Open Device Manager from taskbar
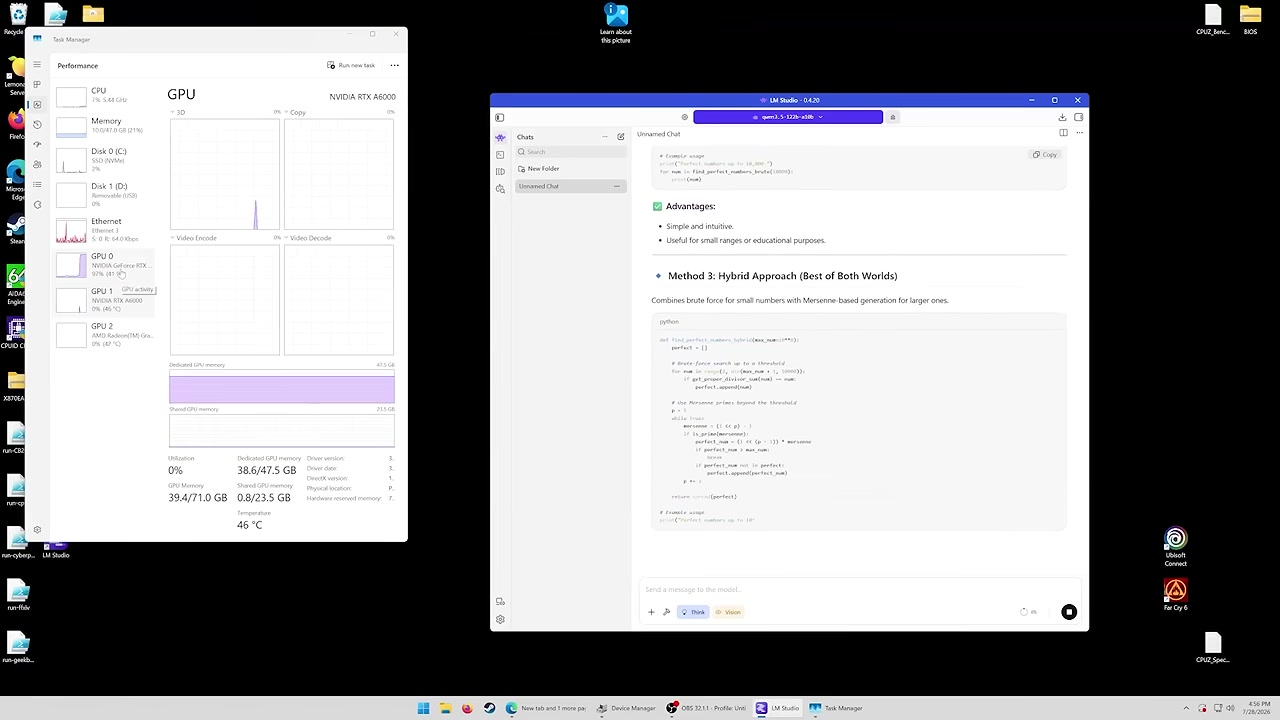 pos(627,708)
